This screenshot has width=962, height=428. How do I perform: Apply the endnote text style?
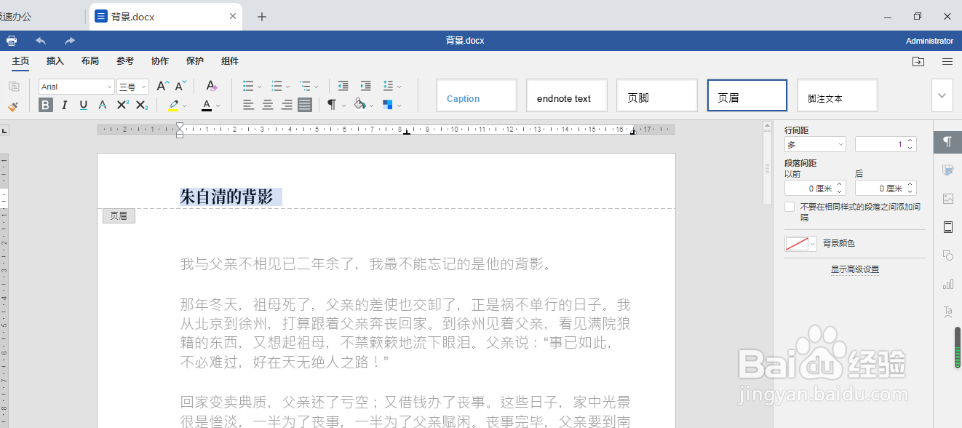coord(567,96)
